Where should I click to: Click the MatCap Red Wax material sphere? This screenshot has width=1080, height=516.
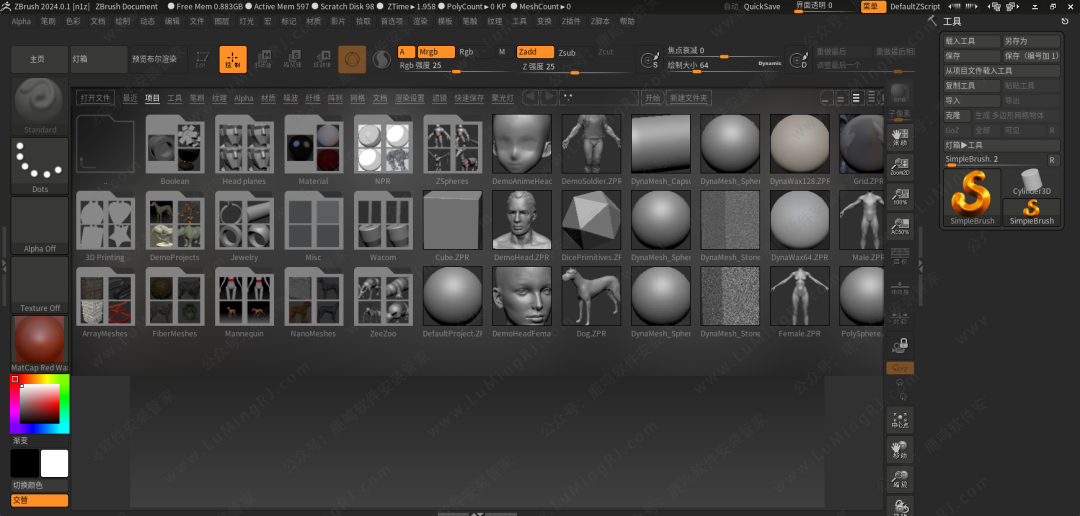tap(40, 343)
